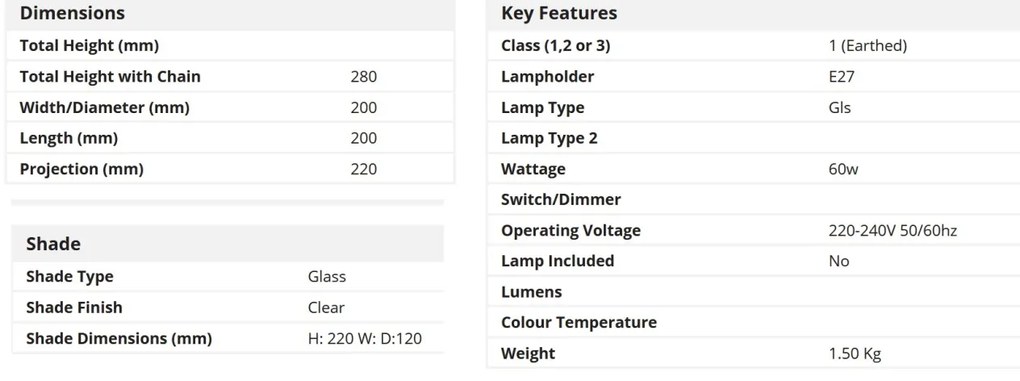Viewport: 1020px width, 381px height.
Task: Click the Operating Voltage value
Action: click(x=892, y=230)
